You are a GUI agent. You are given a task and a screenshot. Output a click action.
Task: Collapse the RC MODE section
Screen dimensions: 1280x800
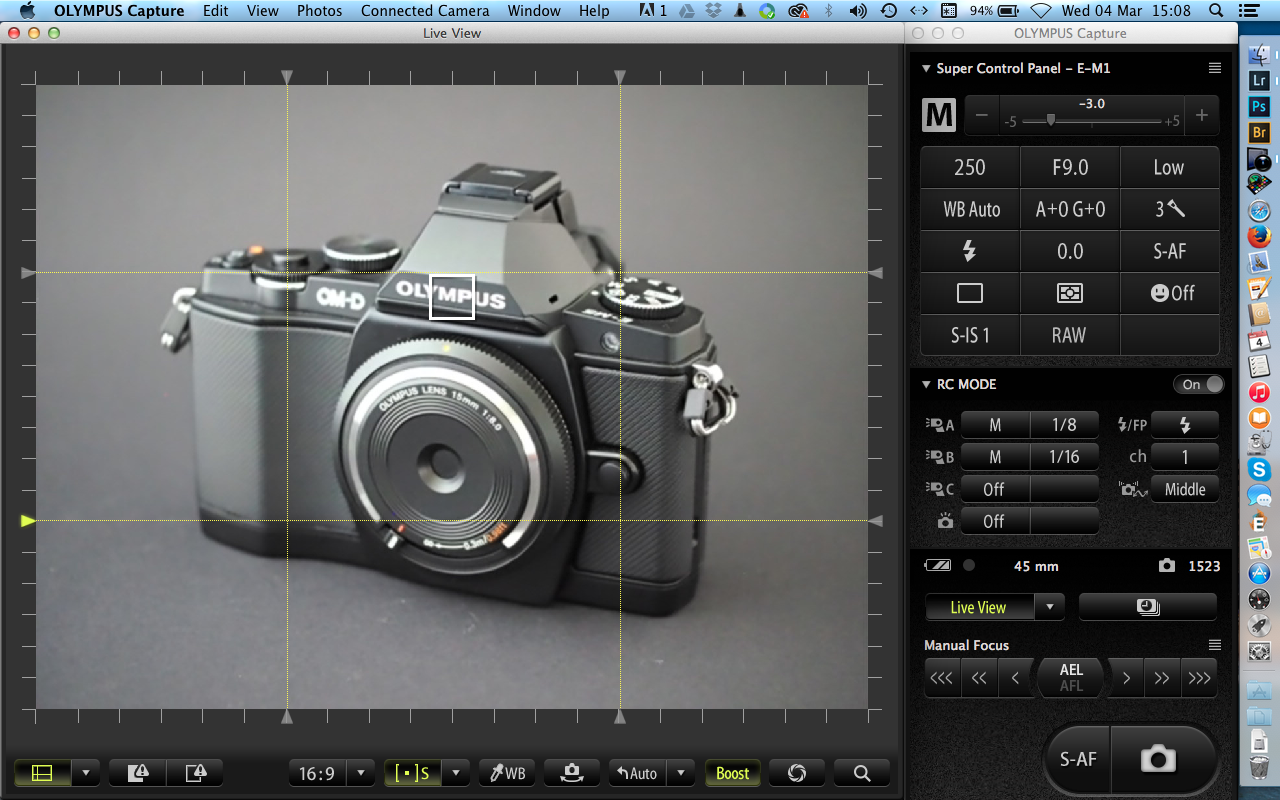[926, 384]
